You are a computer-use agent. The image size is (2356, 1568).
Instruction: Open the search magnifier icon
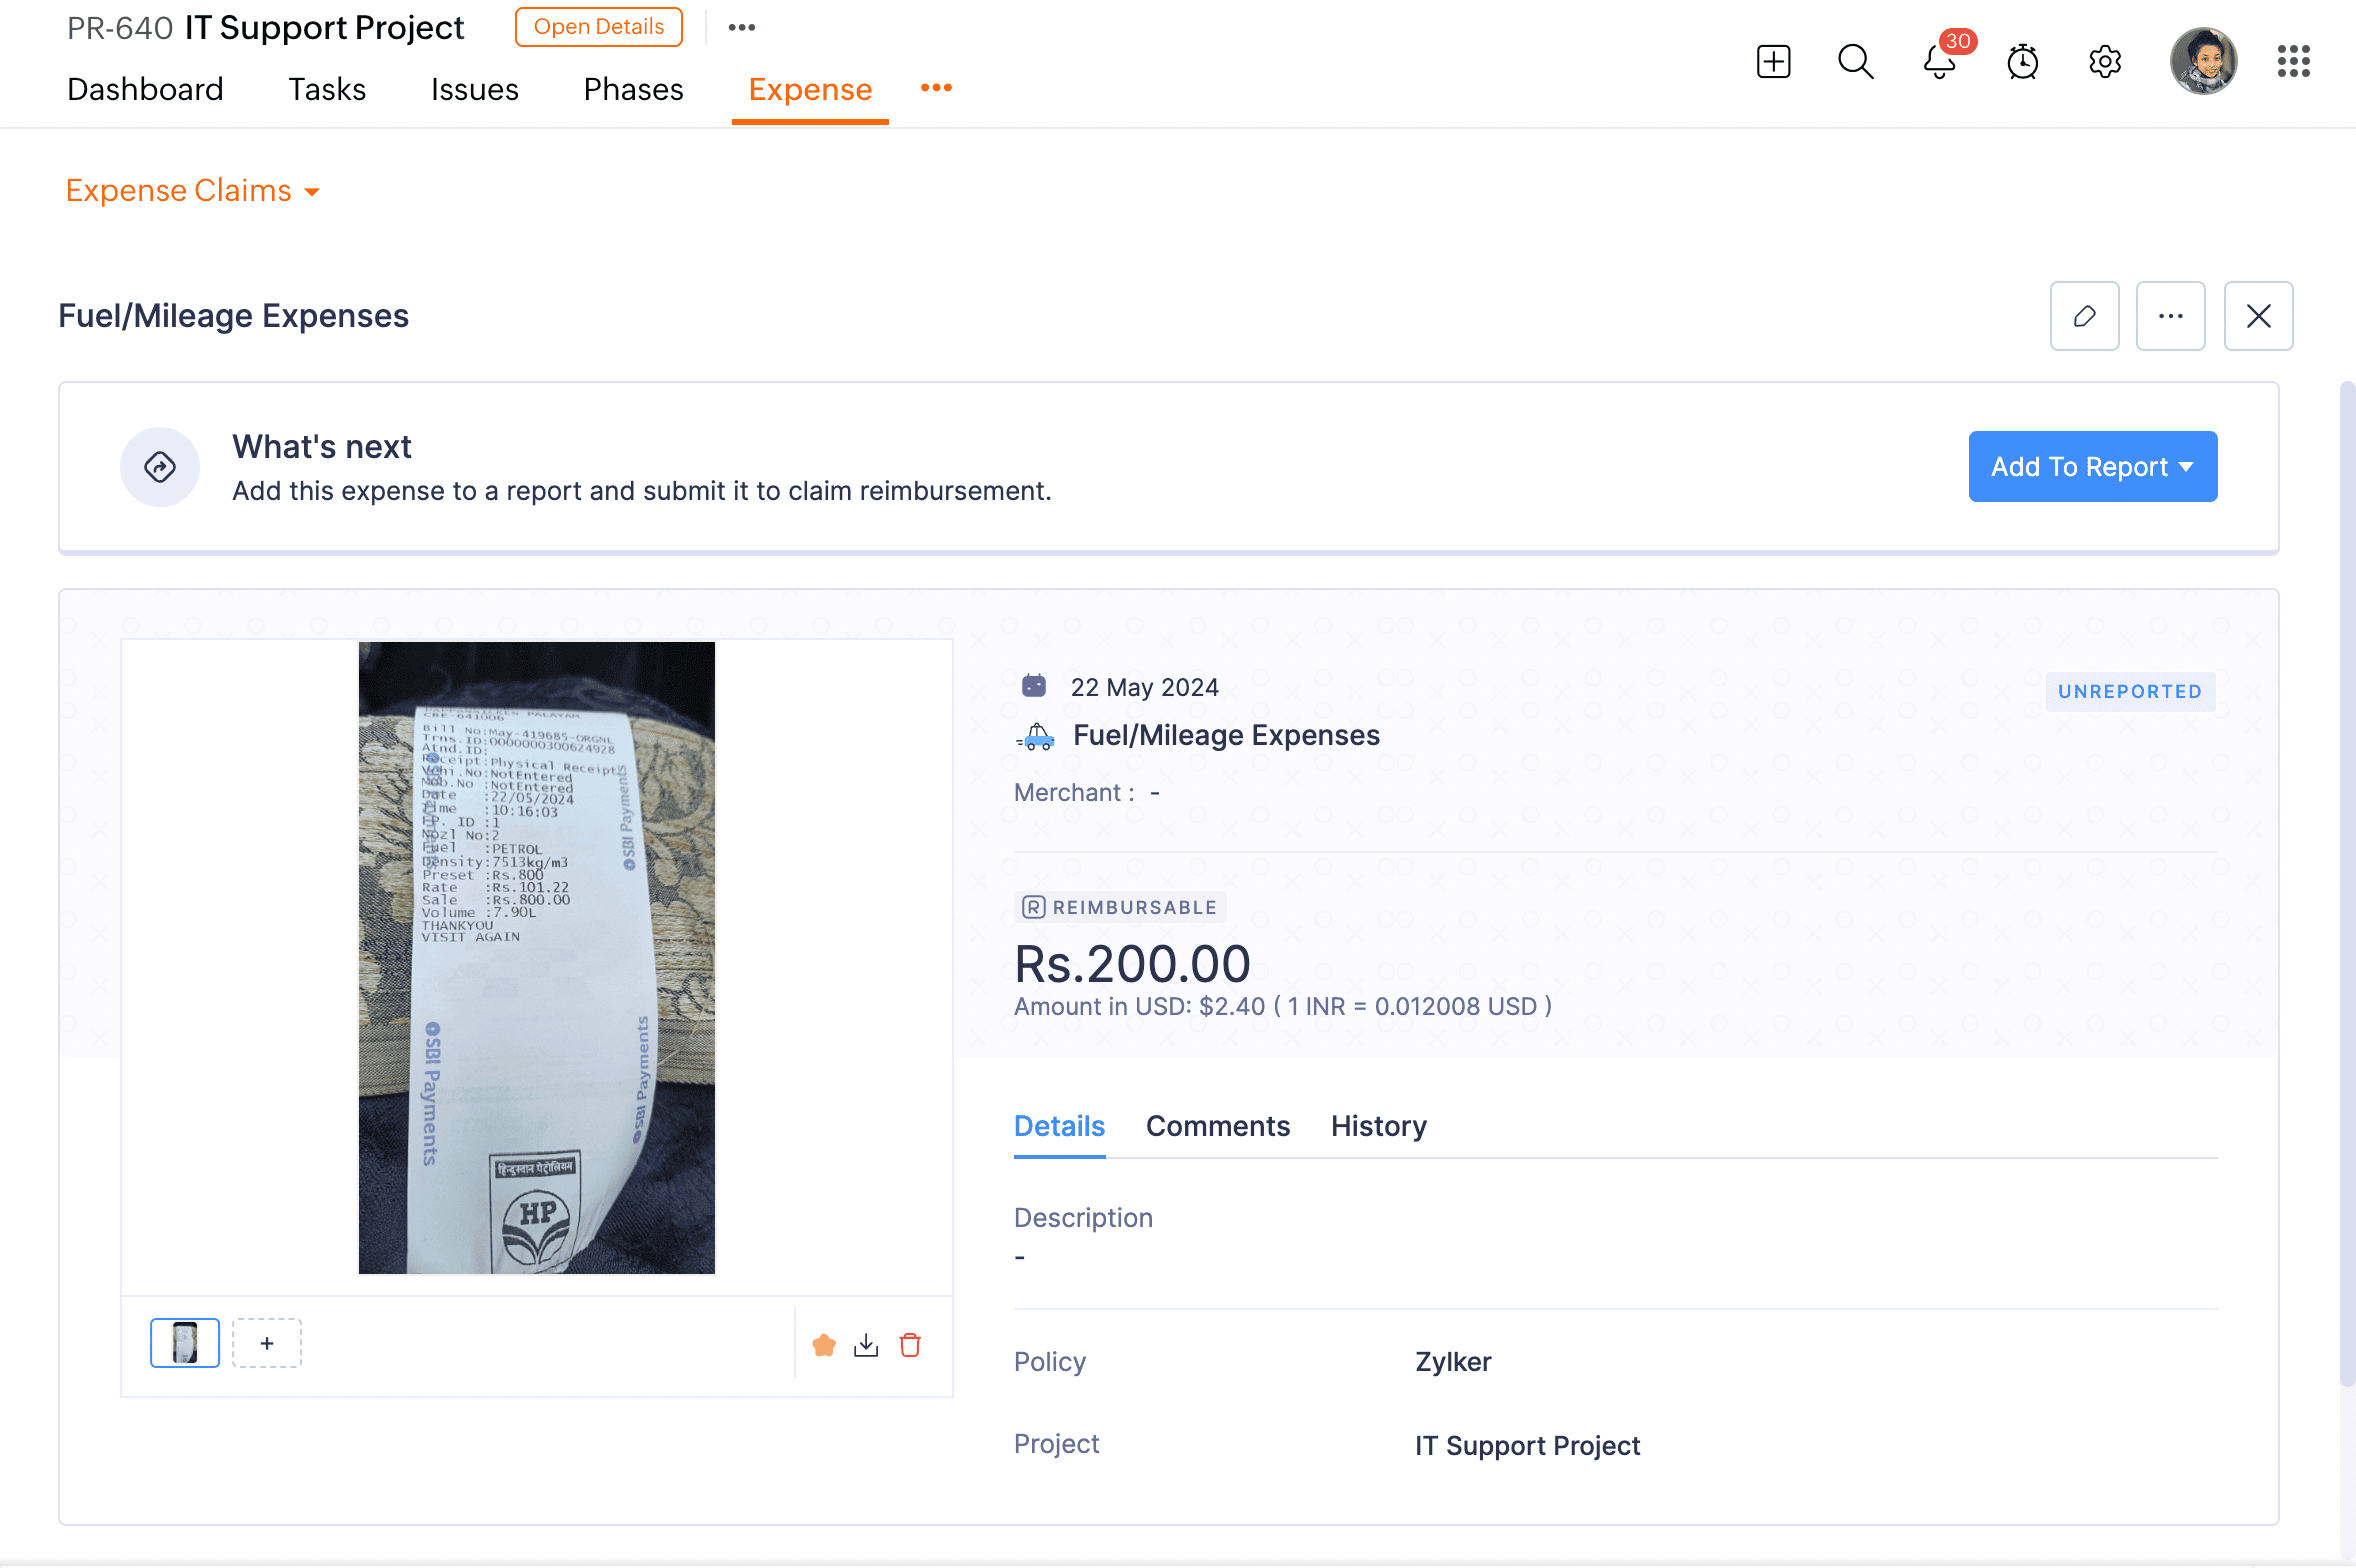[x=1855, y=61]
